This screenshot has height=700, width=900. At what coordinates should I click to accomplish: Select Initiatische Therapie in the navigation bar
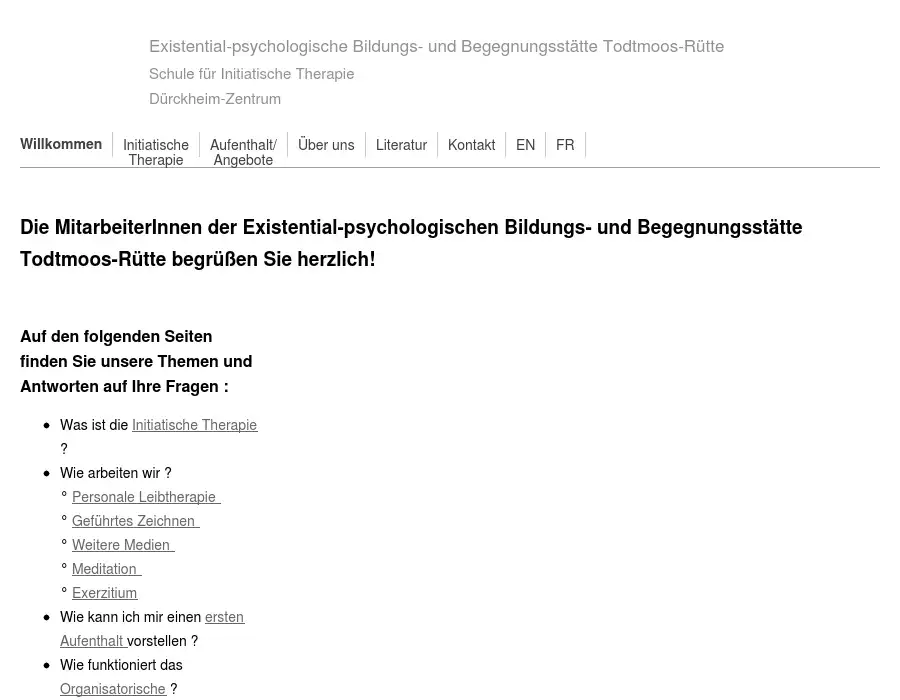tap(156, 152)
